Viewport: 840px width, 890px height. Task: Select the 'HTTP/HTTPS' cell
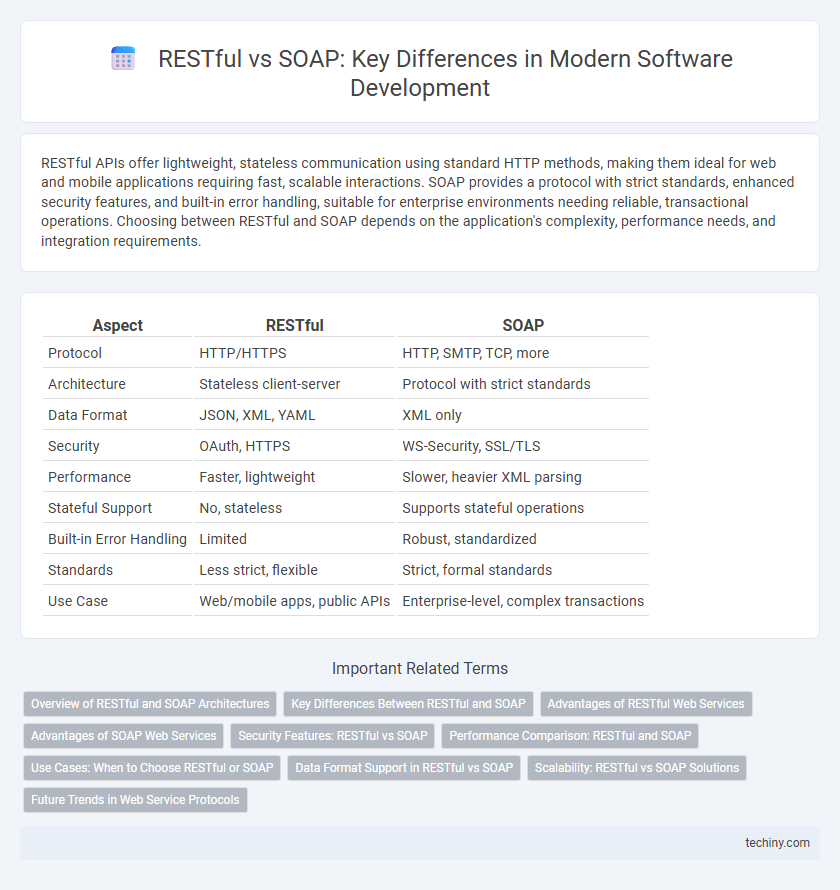pyautogui.click(x=295, y=353)
